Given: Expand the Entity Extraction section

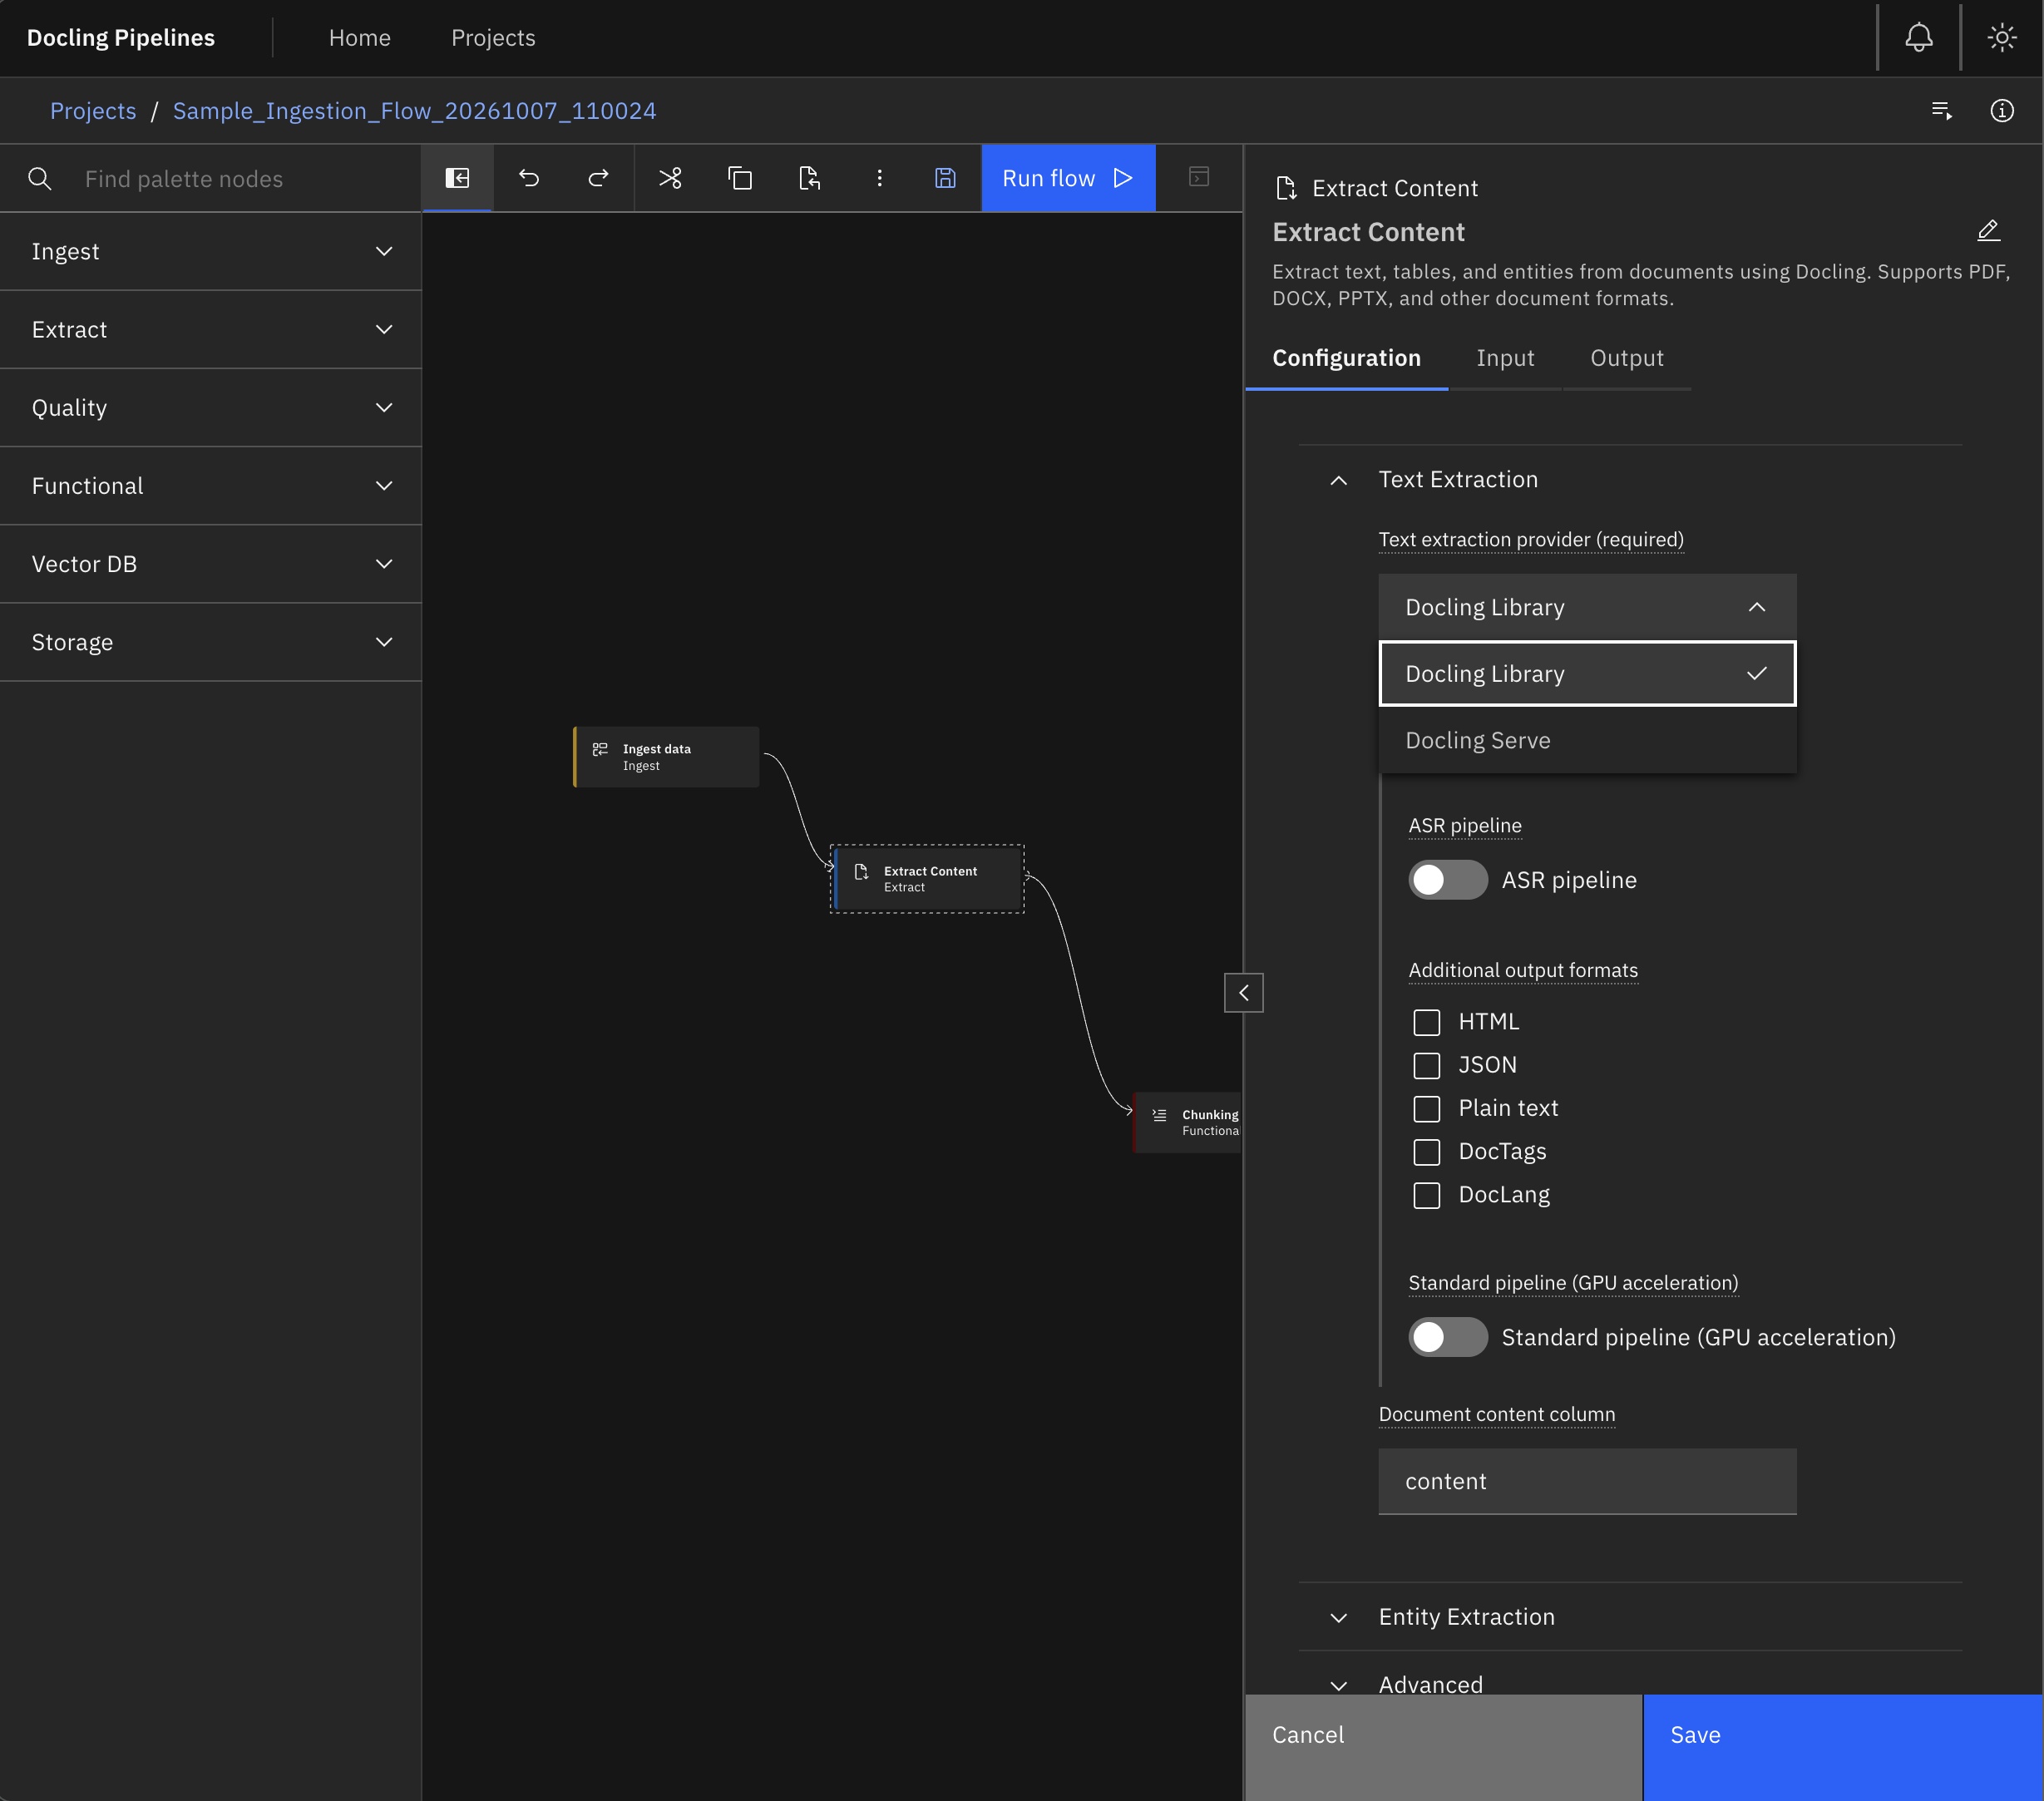Looking at the screenshot, I should [1630, 1617].
